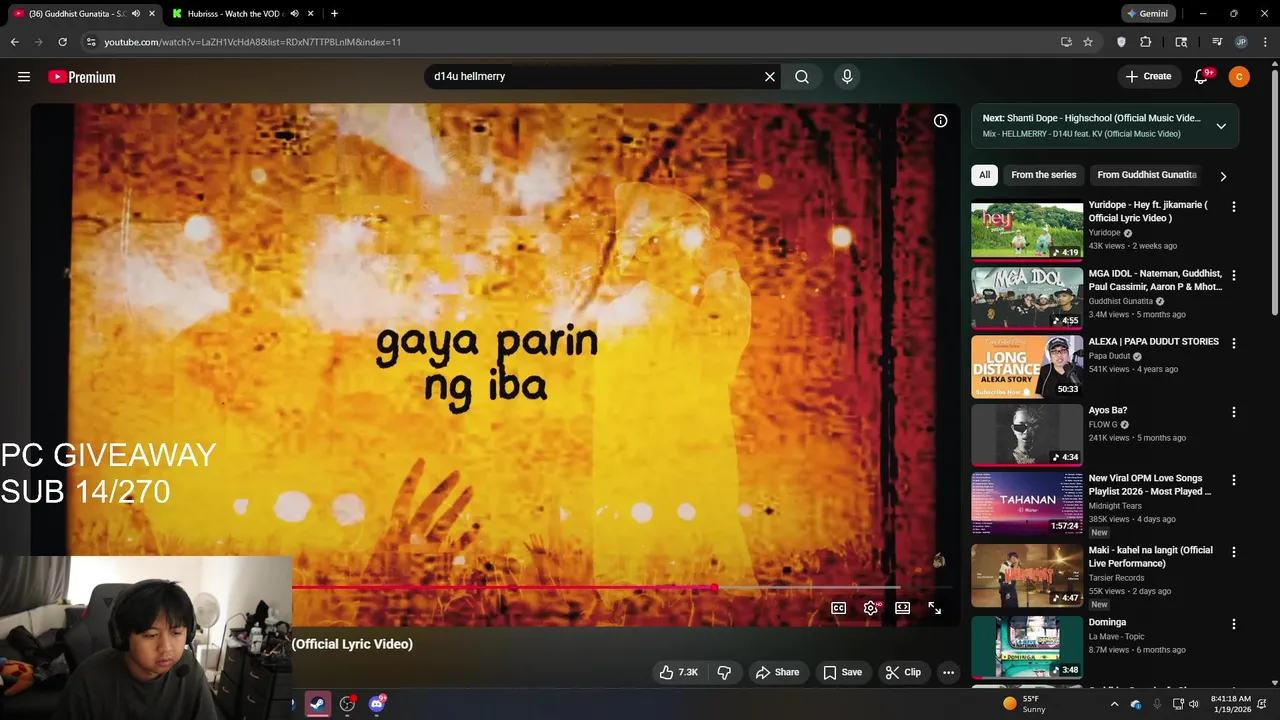The height and width of the screenshot is (720, 1280).
Task: Open the Yuridope channel link
Action: click(1104, 233)
